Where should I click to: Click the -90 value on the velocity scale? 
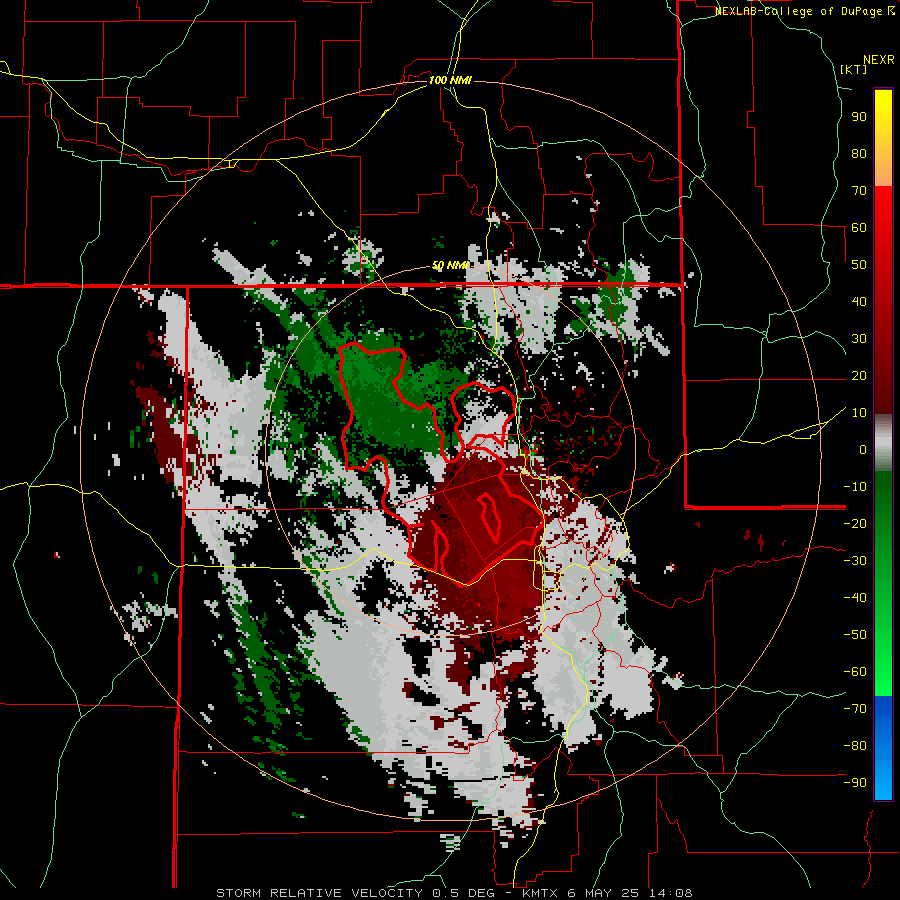pos(855,783)
